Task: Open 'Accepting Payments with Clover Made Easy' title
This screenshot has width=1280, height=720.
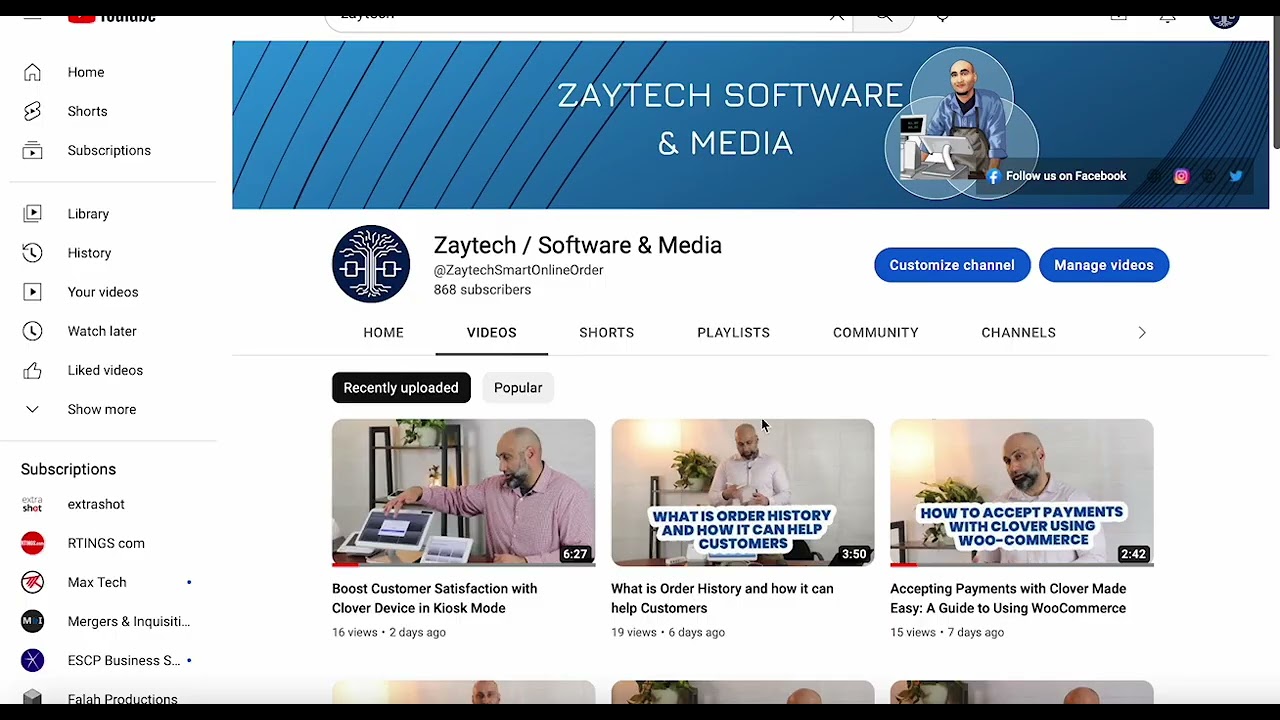Action: (1008, 598)
